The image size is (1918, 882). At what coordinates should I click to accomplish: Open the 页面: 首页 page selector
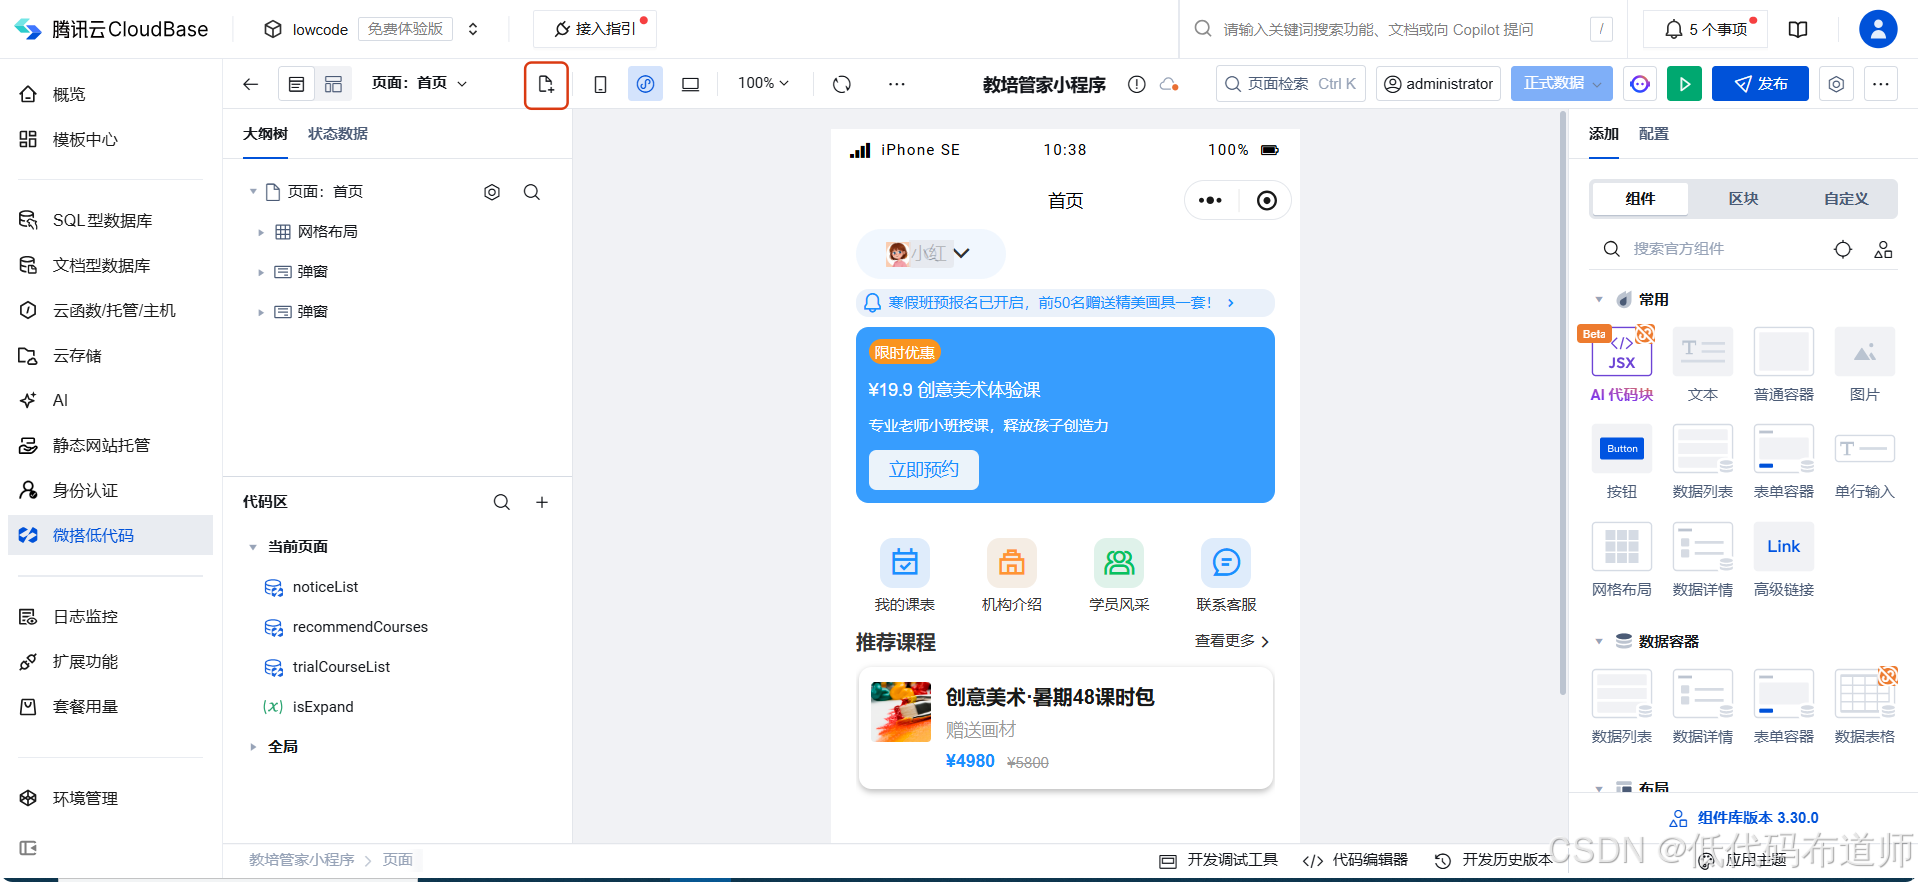coord(420,83)
